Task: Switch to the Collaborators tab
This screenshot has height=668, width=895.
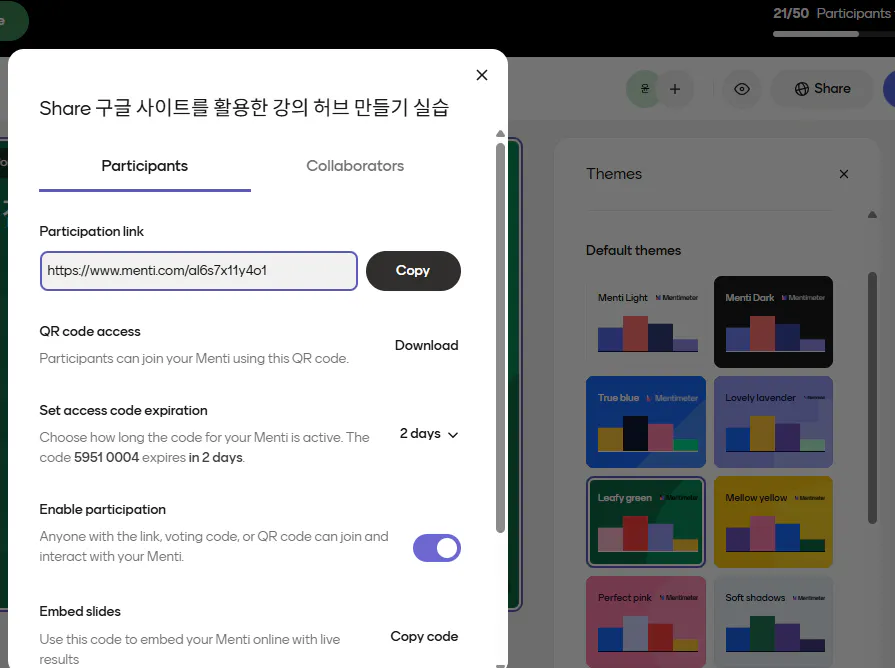Action: pos(355,166)
